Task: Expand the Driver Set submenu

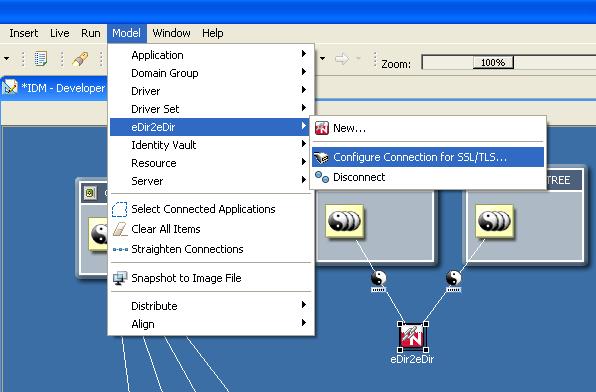Action: pyautogui.click(x=211, y=109)
